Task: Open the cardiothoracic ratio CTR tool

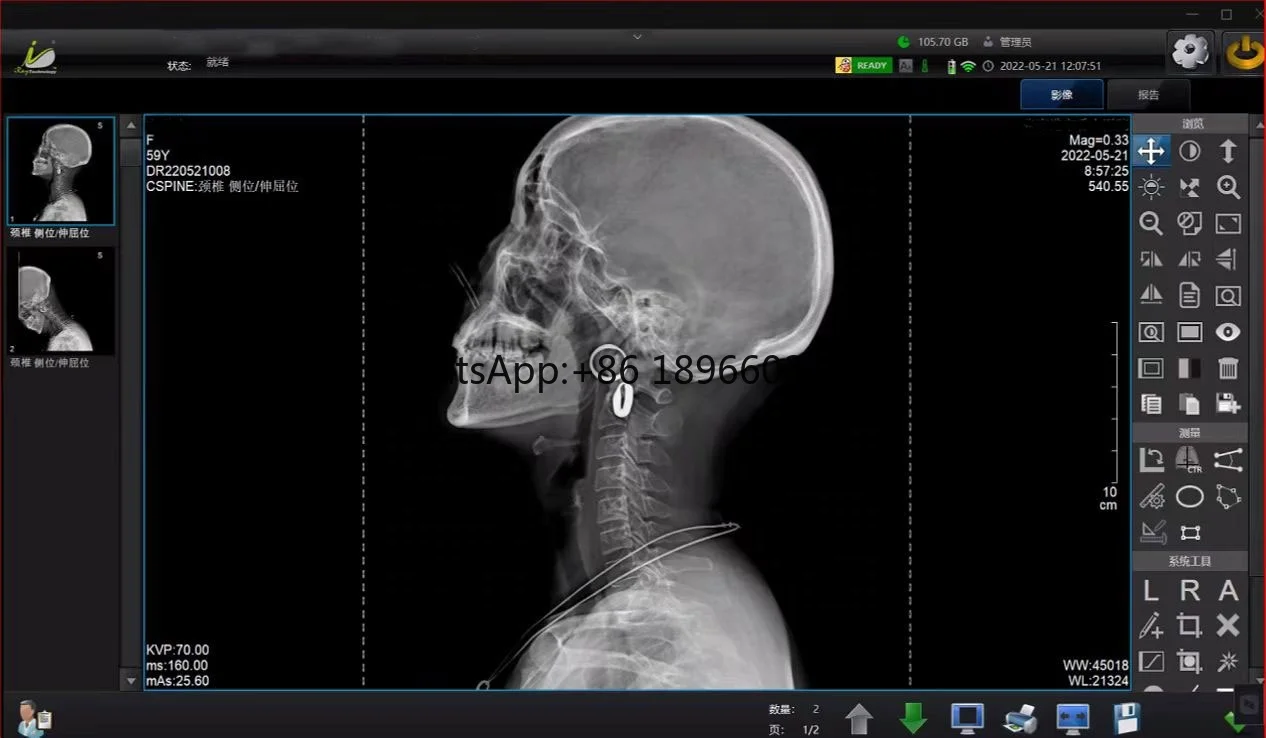Action: (x=1189, y=460)
